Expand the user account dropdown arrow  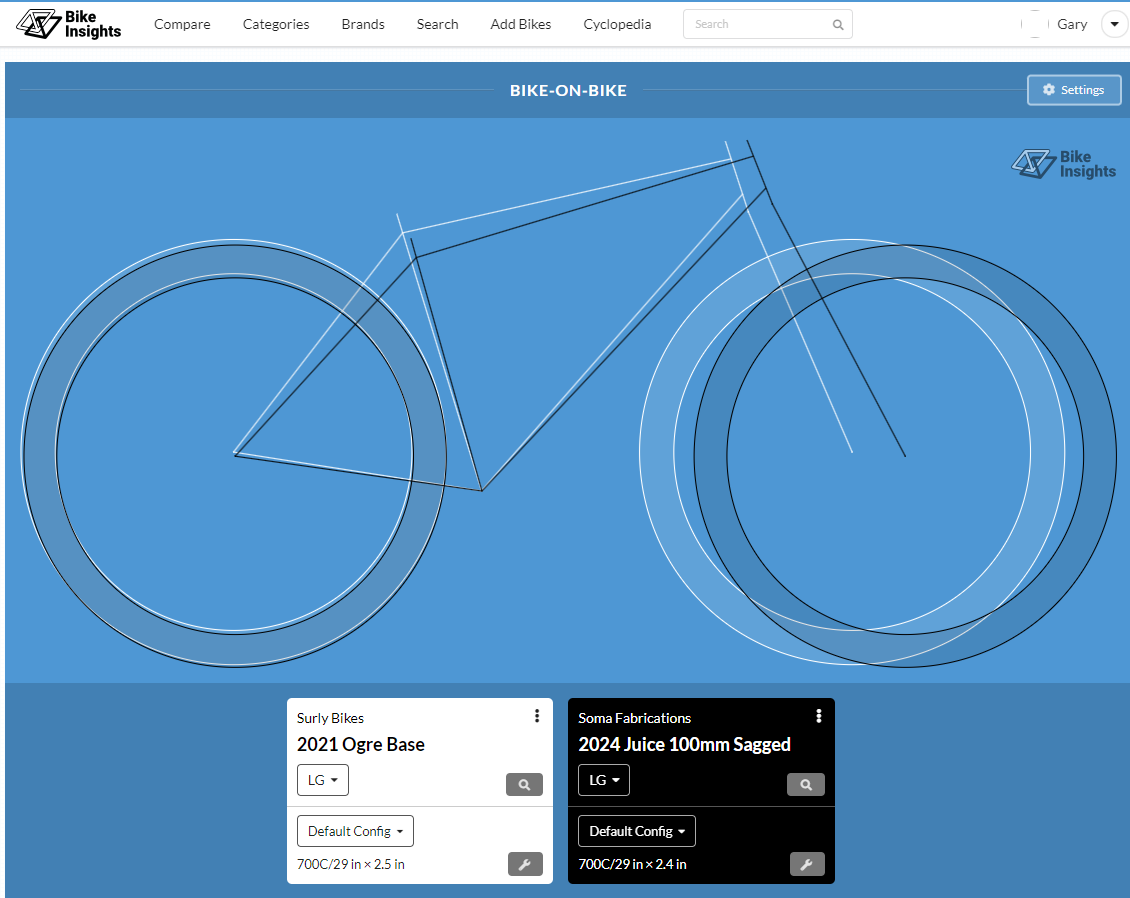tap(1114, 24)
